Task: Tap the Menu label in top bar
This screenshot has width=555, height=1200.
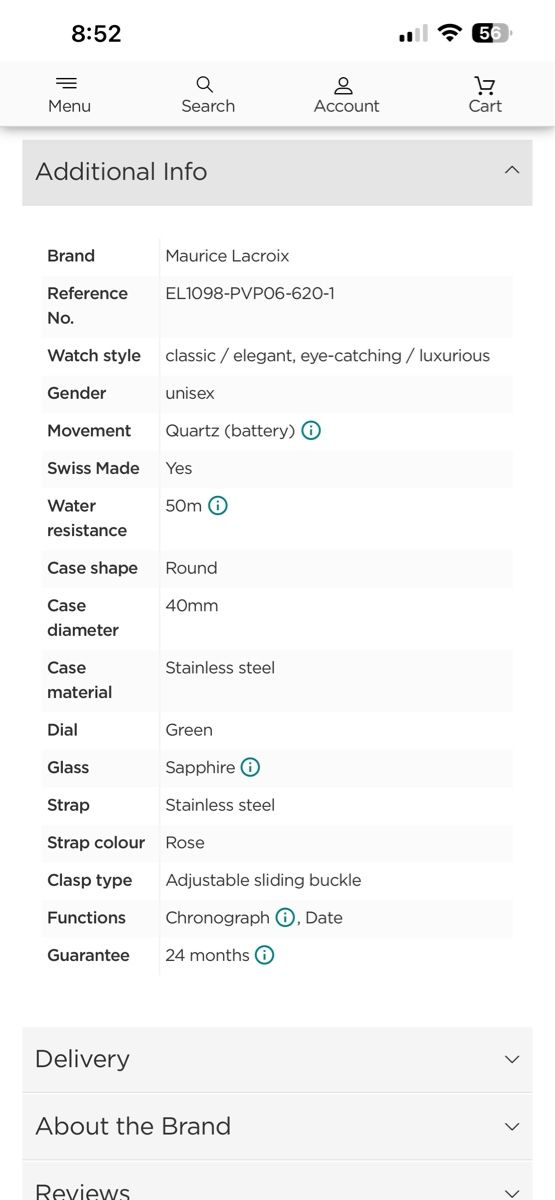Action: 69,106
